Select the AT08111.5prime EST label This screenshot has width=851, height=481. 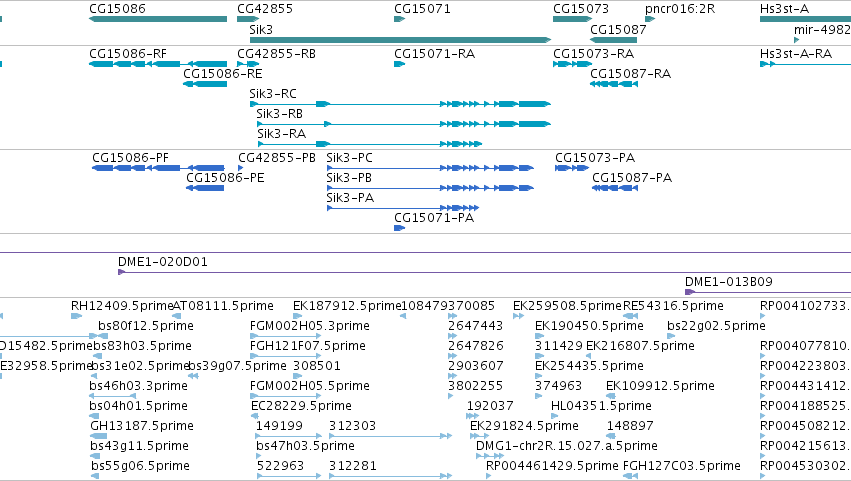(x=223, y=306)
